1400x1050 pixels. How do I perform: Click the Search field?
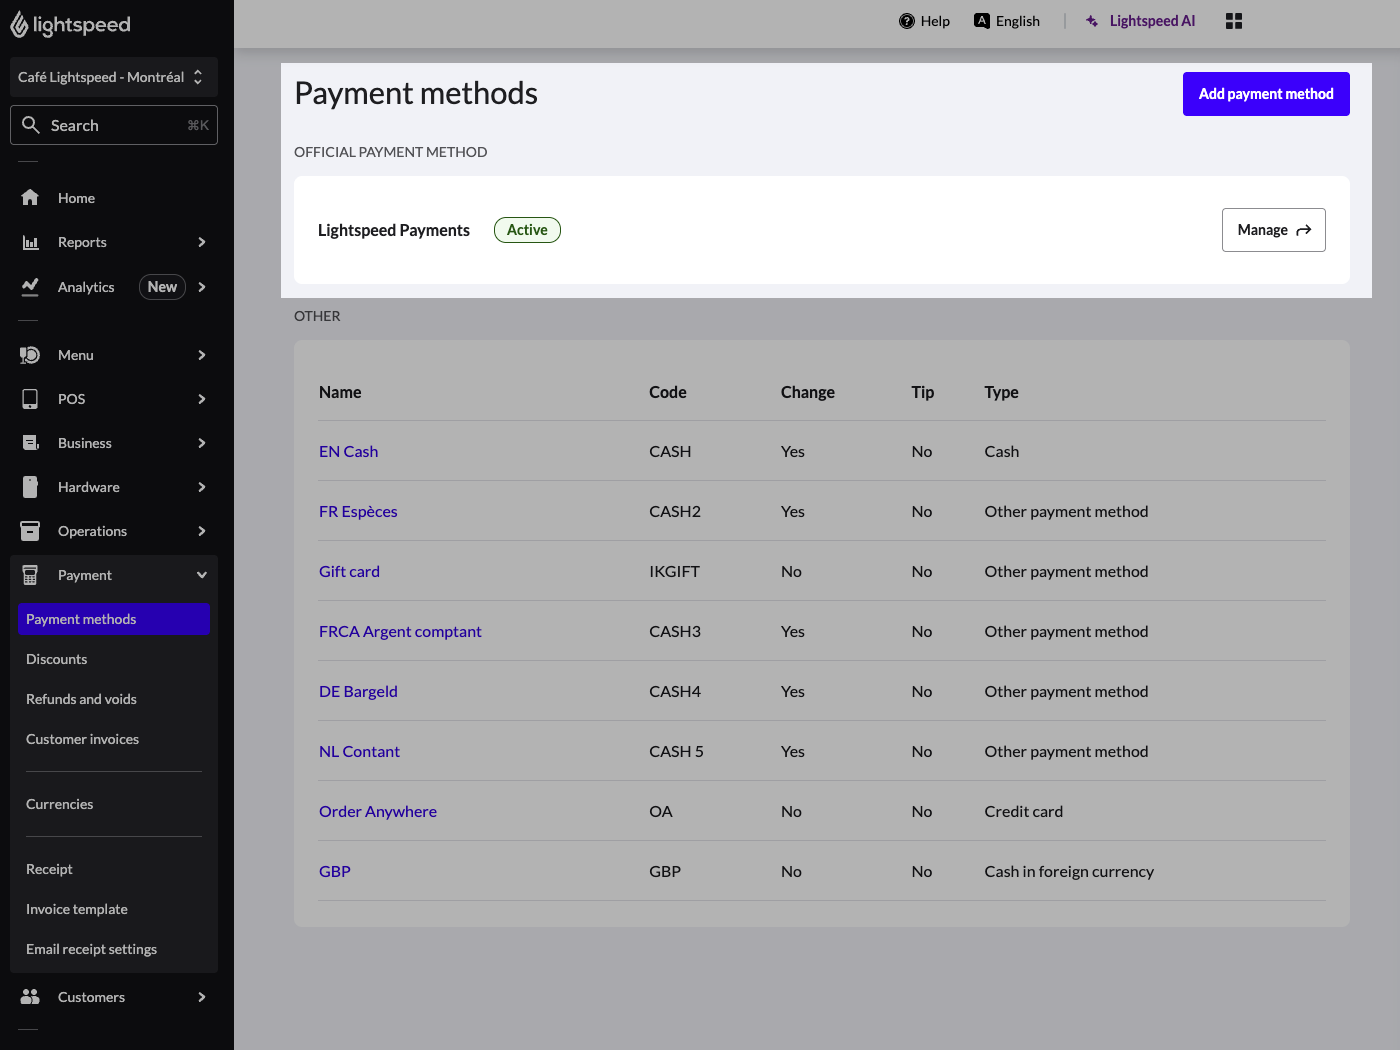point(113,124)
